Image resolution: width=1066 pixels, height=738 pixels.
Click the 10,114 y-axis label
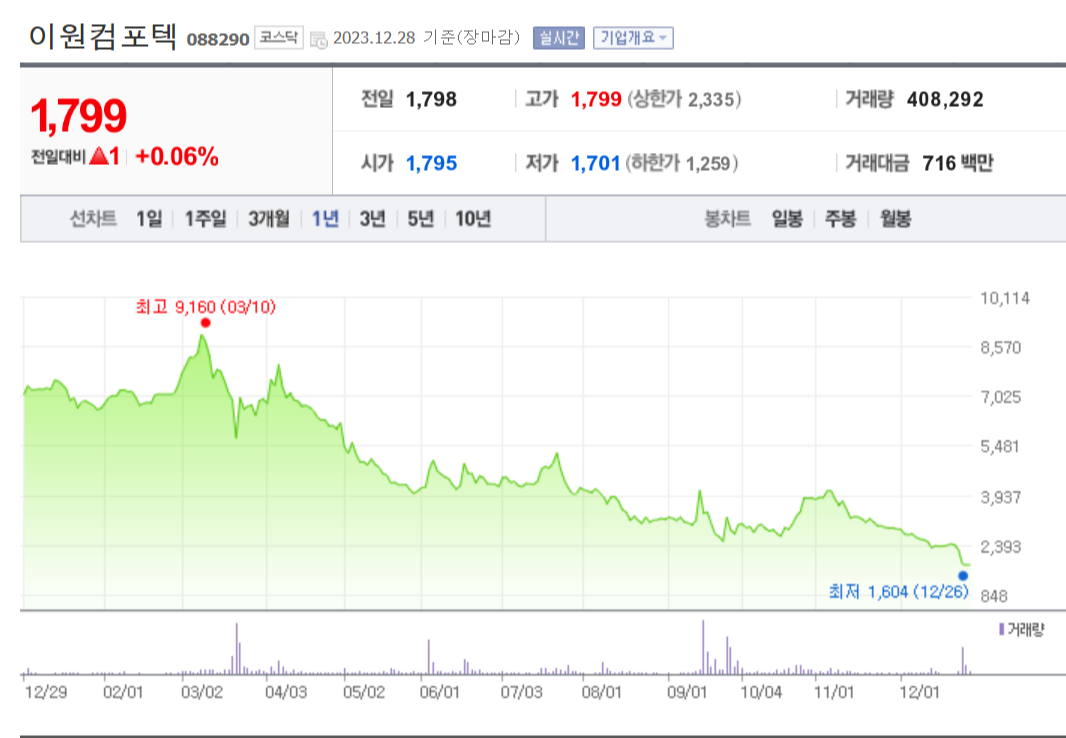pyautogui.click(x=1005, y=298)
